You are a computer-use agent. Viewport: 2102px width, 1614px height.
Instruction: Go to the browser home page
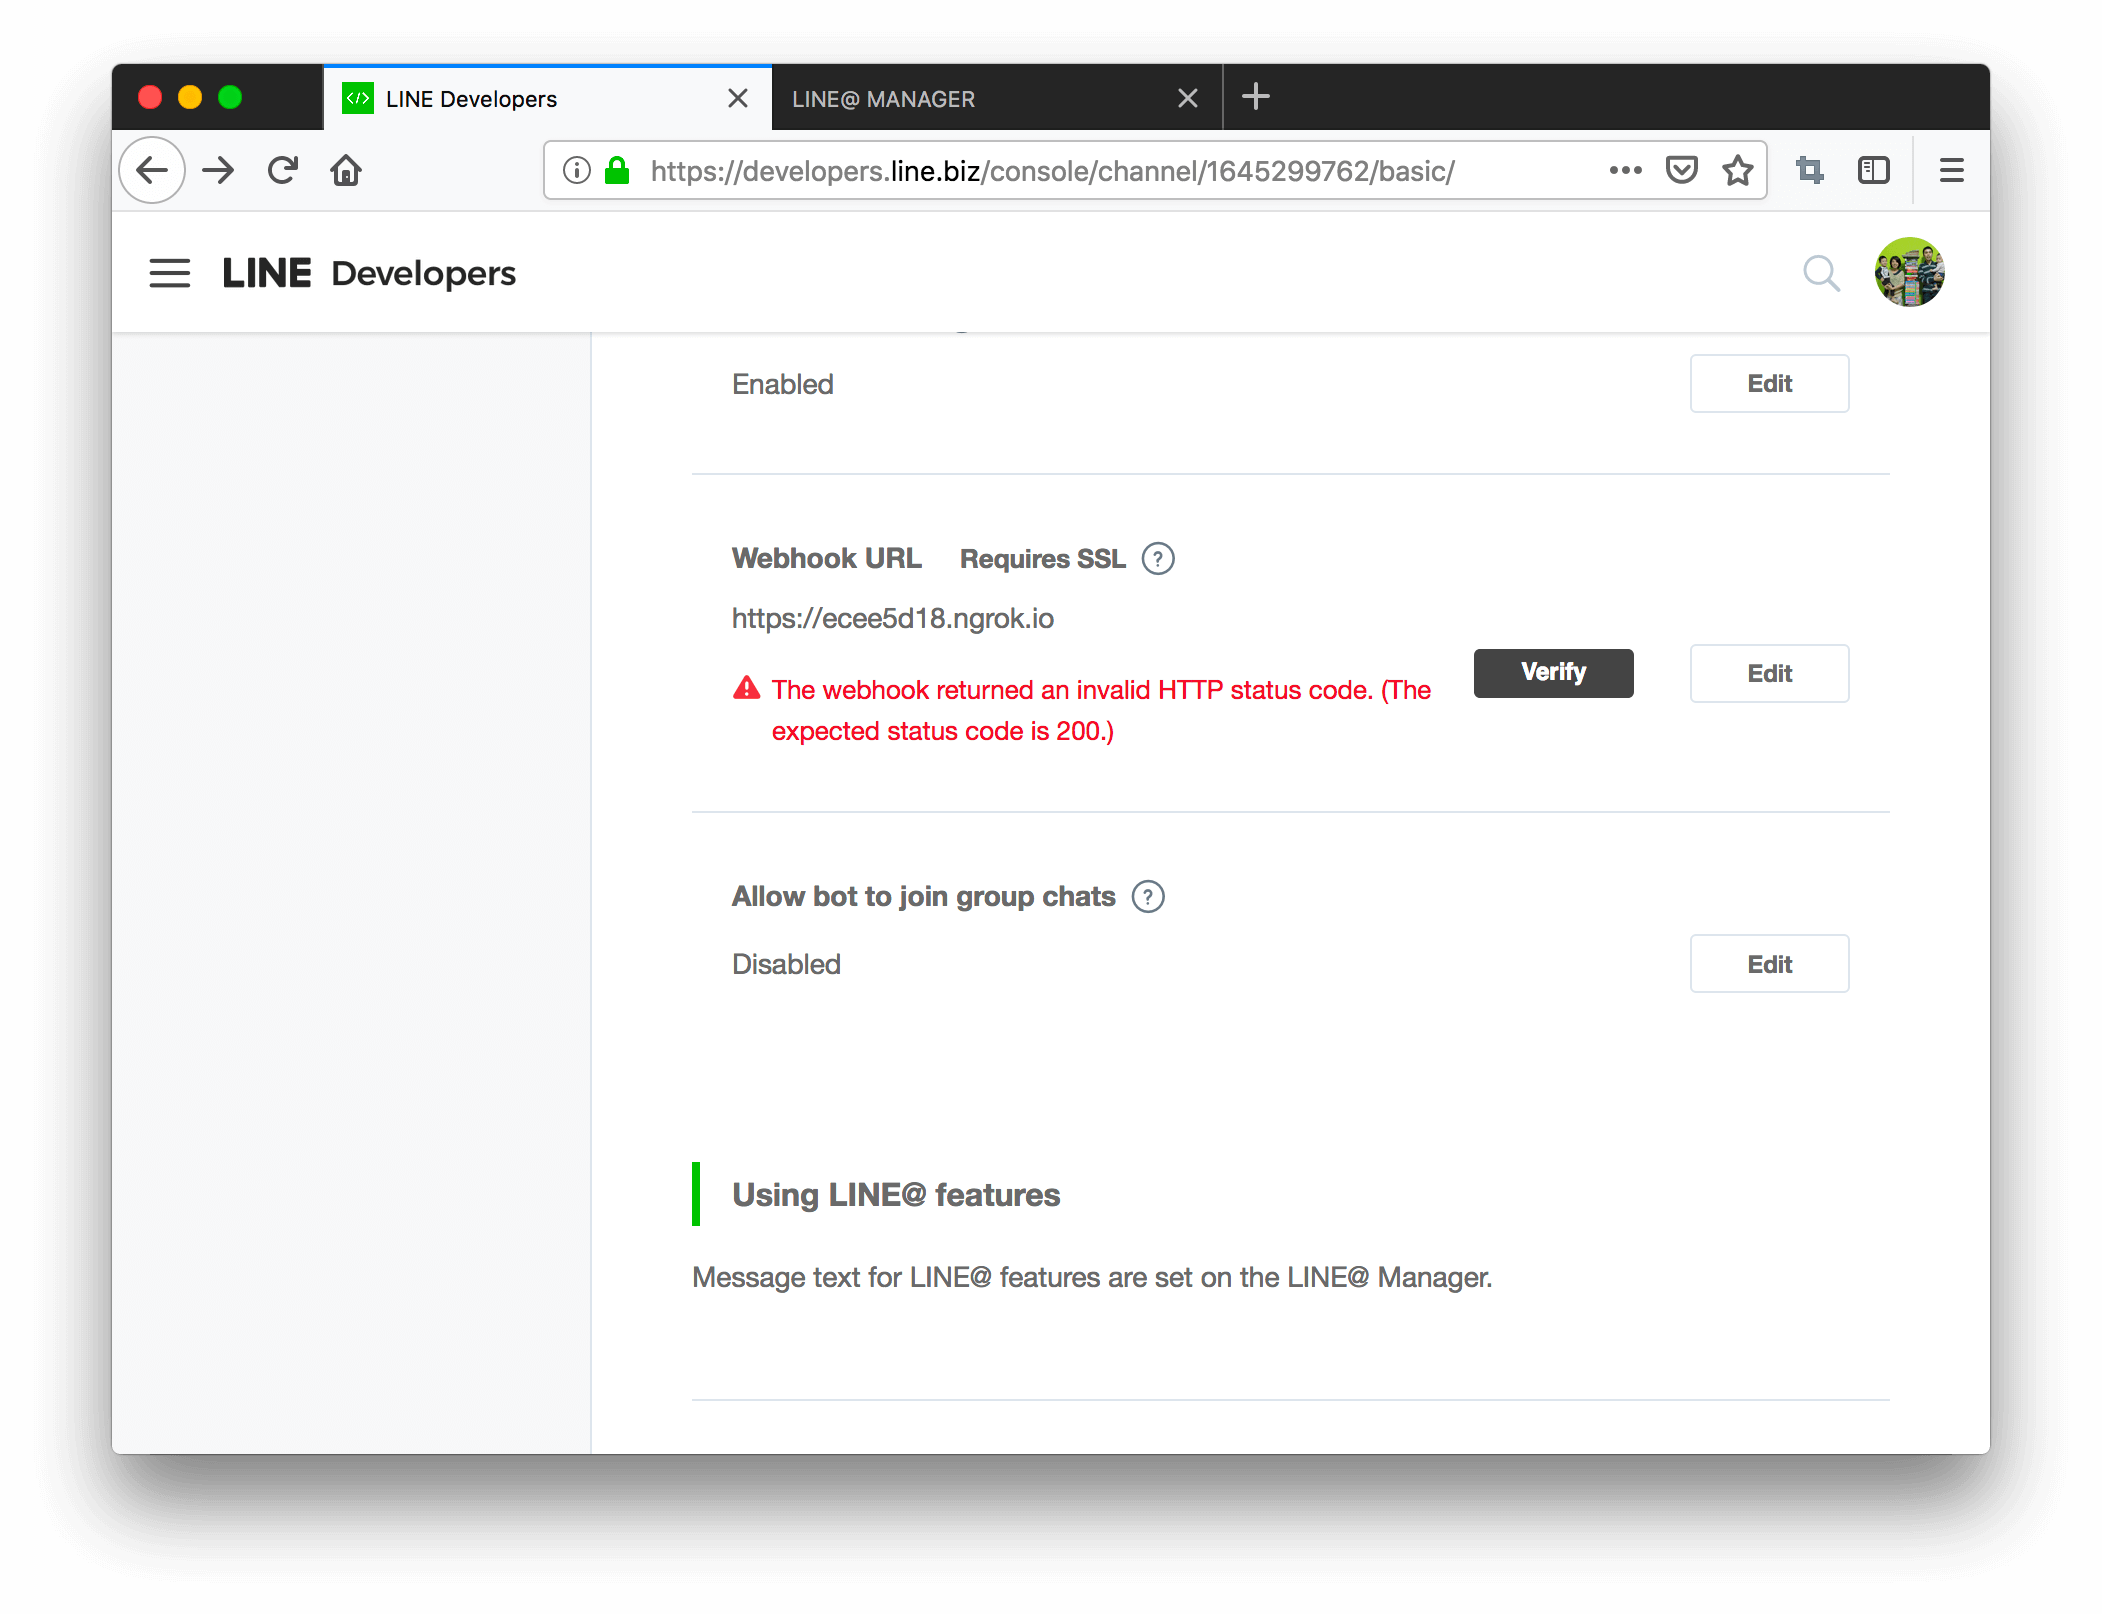coord(346,171)
